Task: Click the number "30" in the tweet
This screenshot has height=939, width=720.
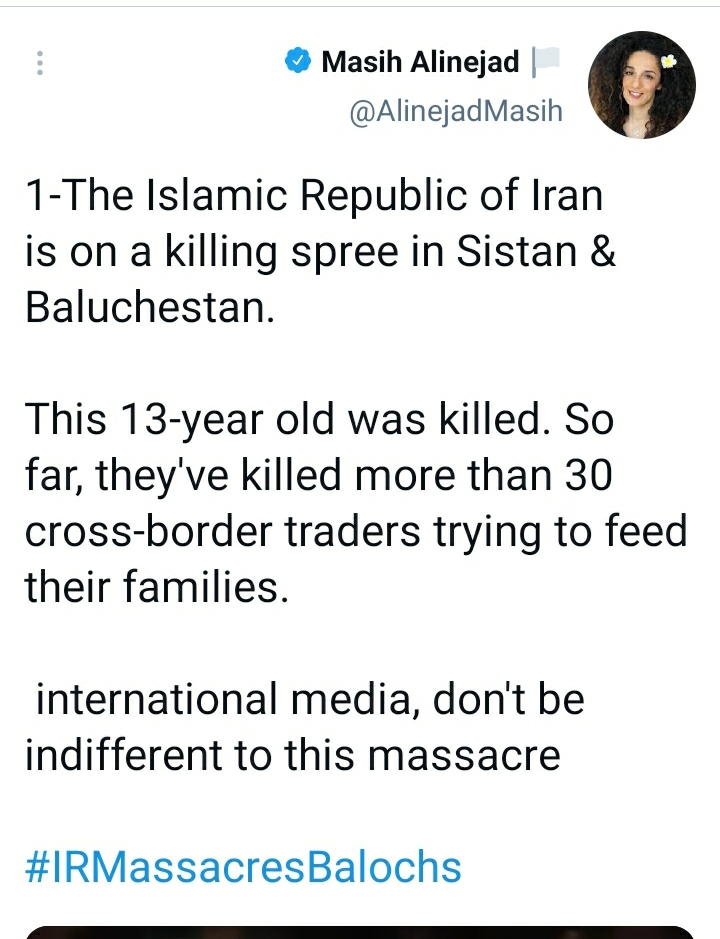Action: click(x=583, y=476)
